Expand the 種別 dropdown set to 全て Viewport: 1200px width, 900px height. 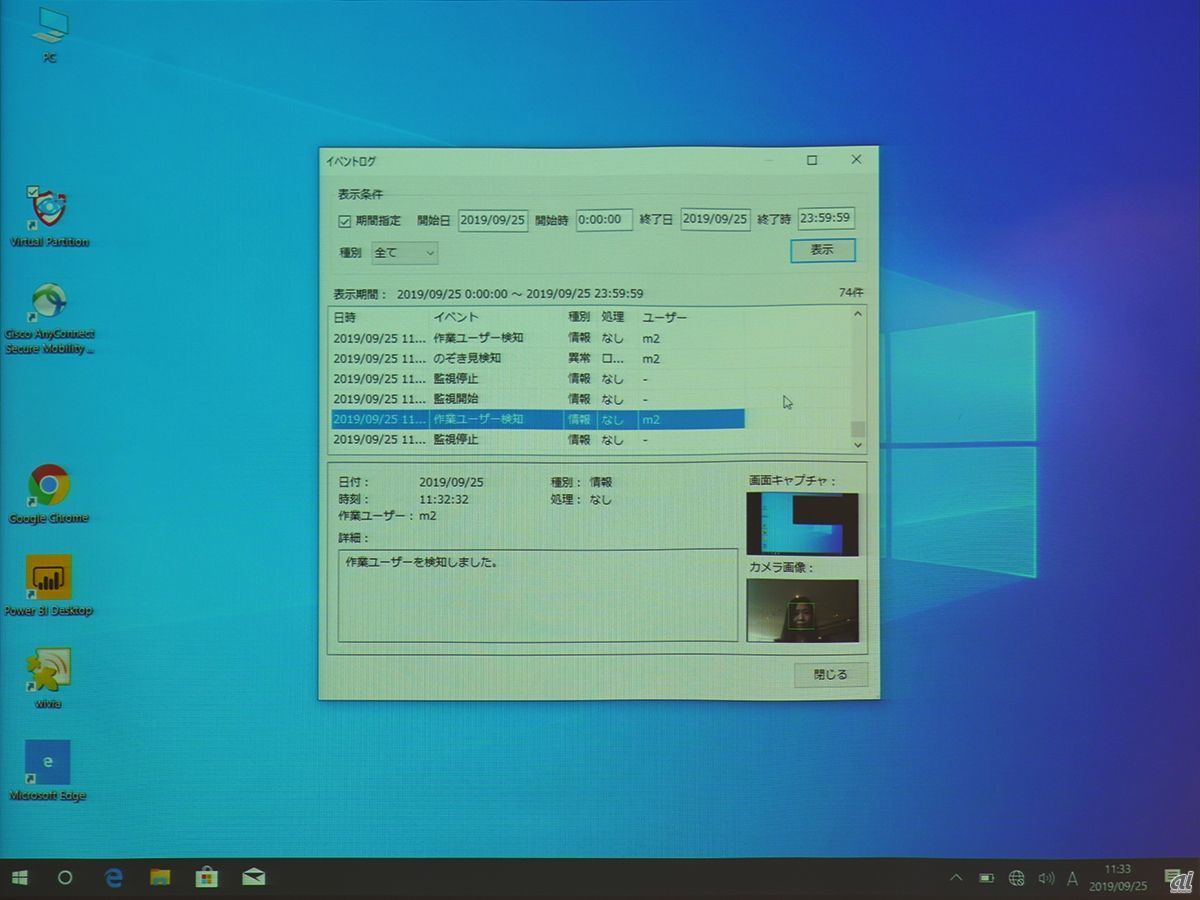[405, 253]
